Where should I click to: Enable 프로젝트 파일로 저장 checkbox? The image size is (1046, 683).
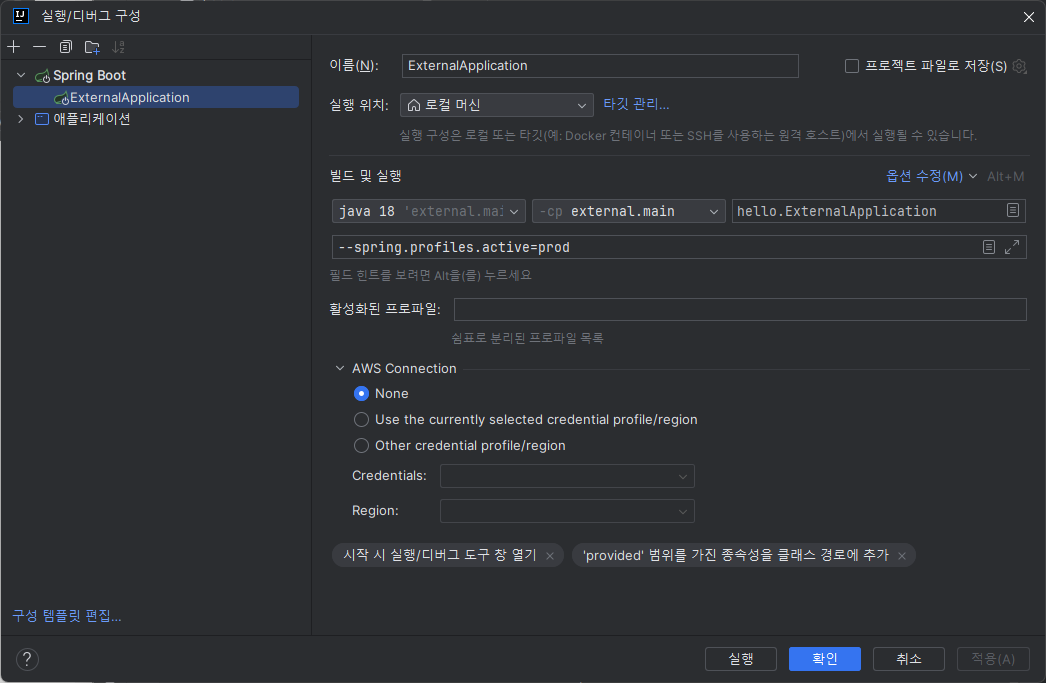[x=852, y=66]
